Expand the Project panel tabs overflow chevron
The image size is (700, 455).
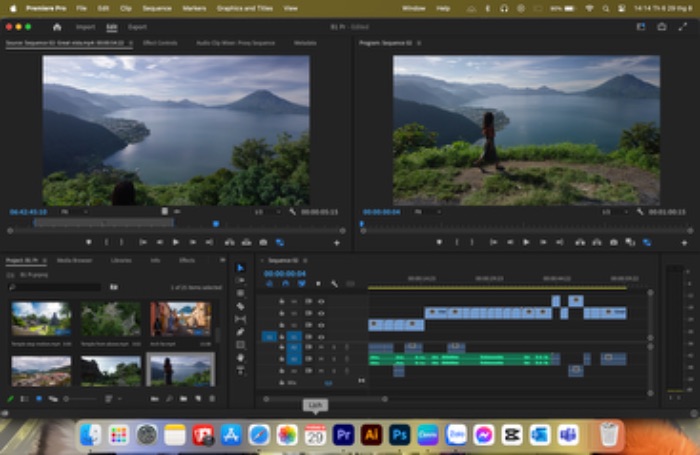point(222,260)
